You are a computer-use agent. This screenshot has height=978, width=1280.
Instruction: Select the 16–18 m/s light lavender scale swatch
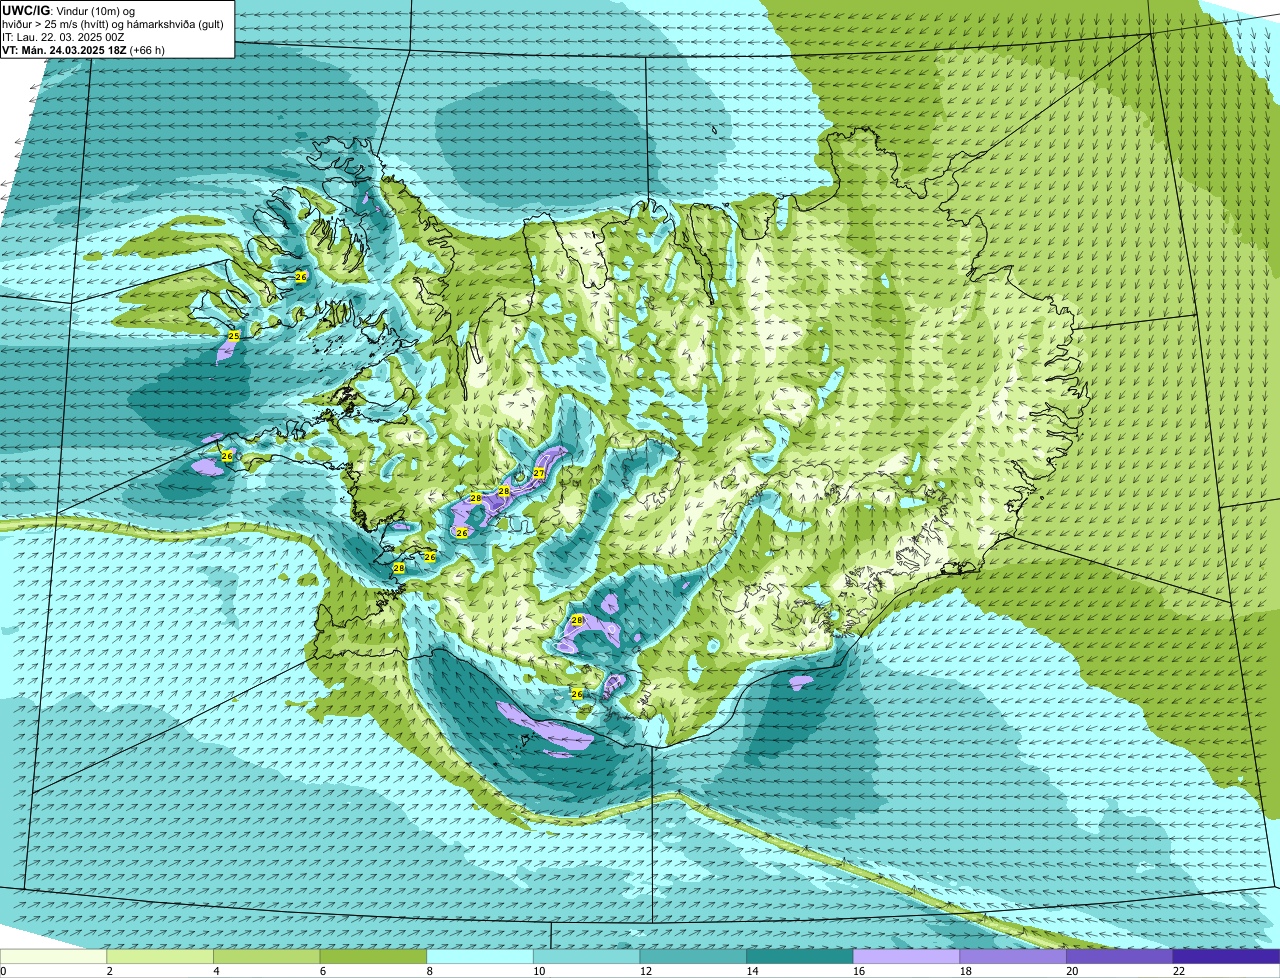click(907, 957)
